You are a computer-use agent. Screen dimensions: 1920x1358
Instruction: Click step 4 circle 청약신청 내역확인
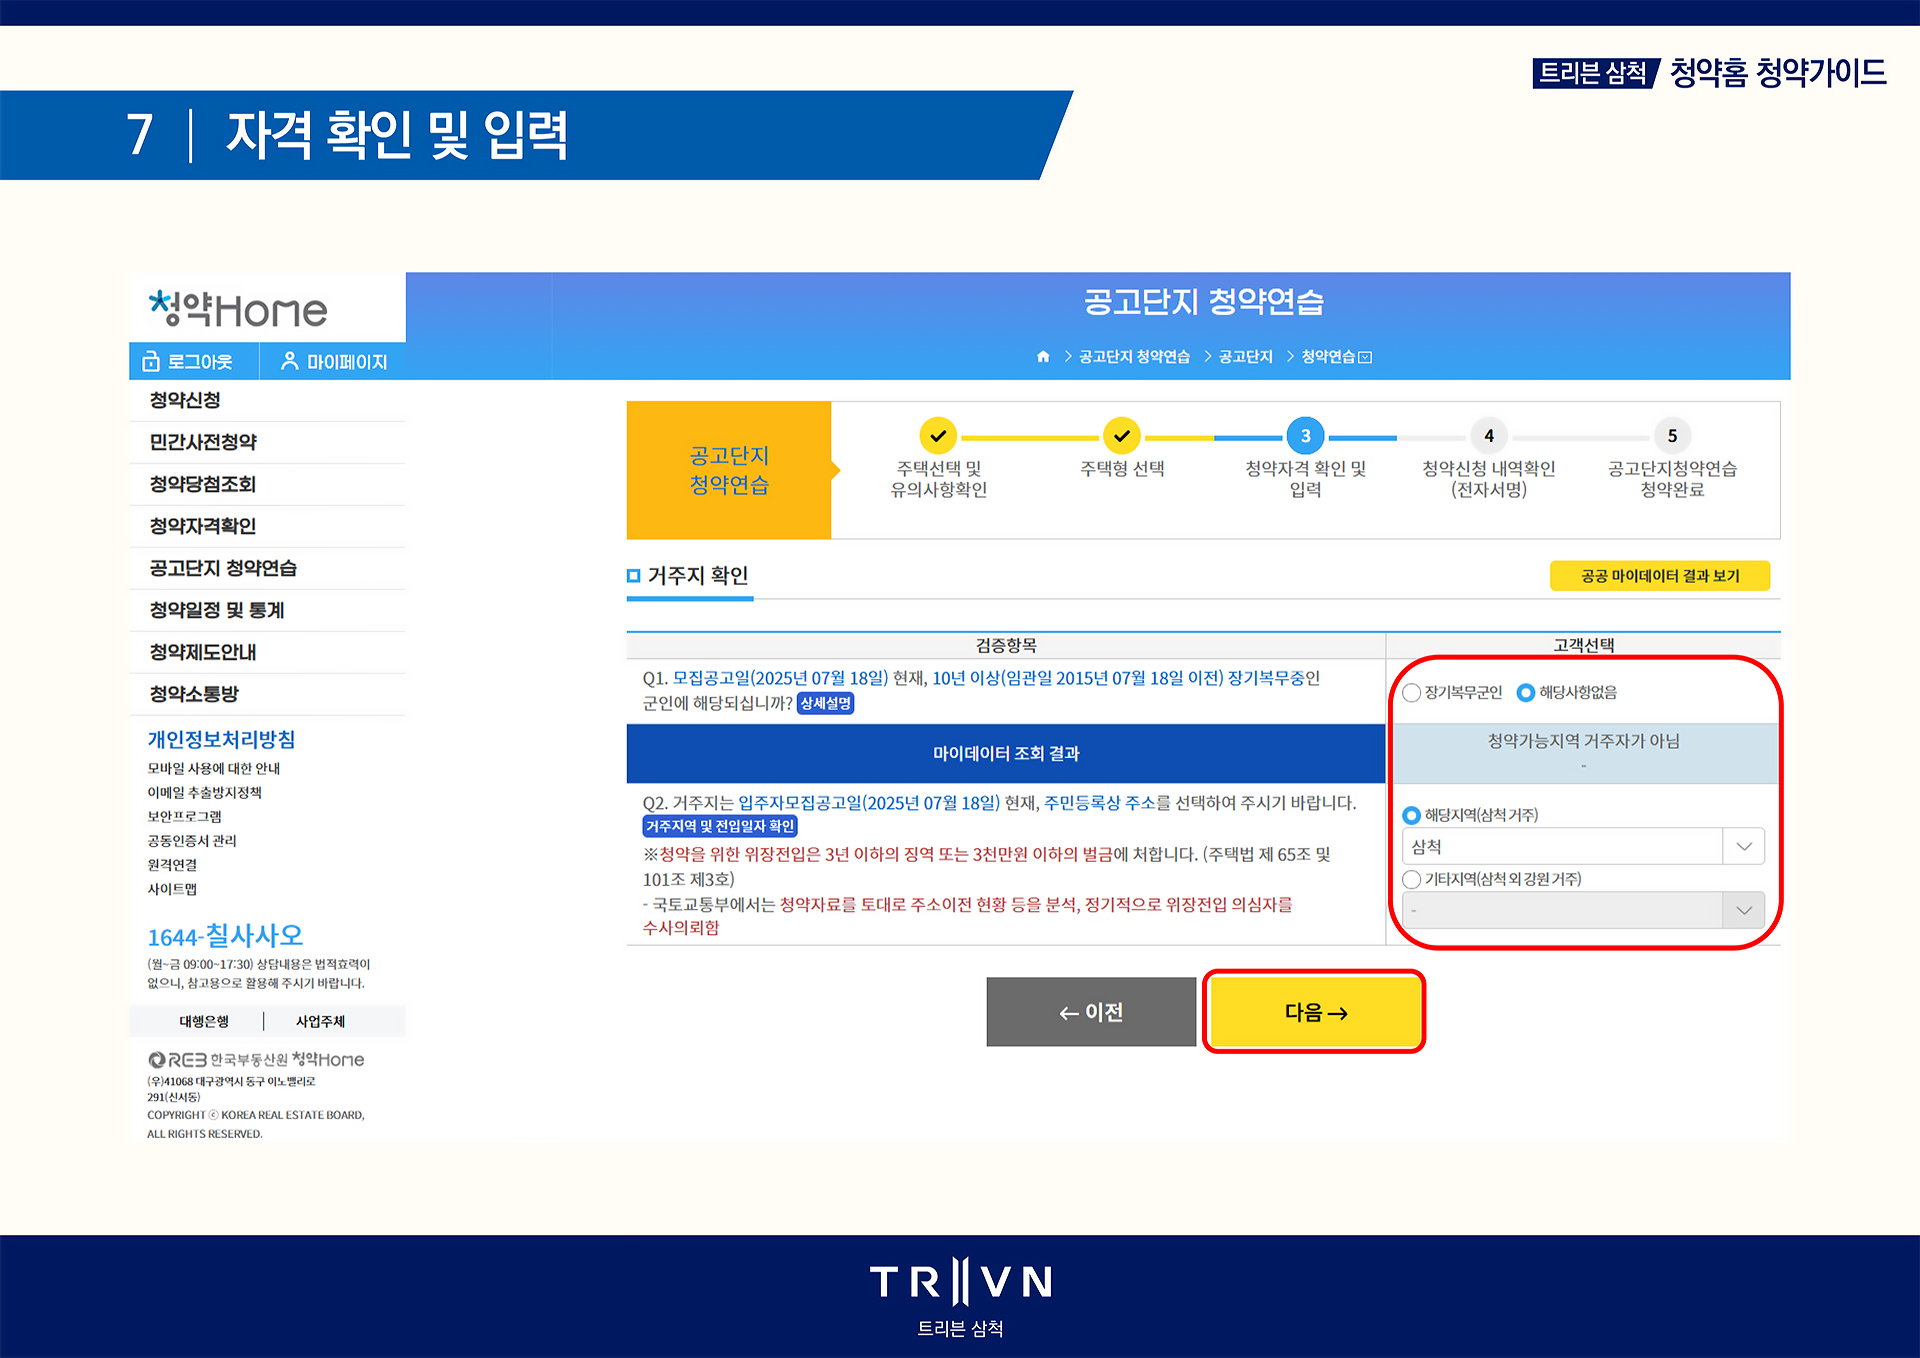(1488, 436)
